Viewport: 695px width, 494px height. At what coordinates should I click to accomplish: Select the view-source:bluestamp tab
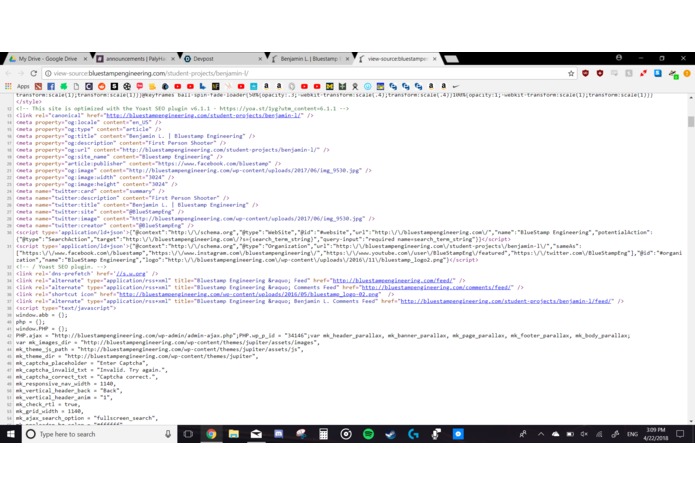(x=398, y=59)
